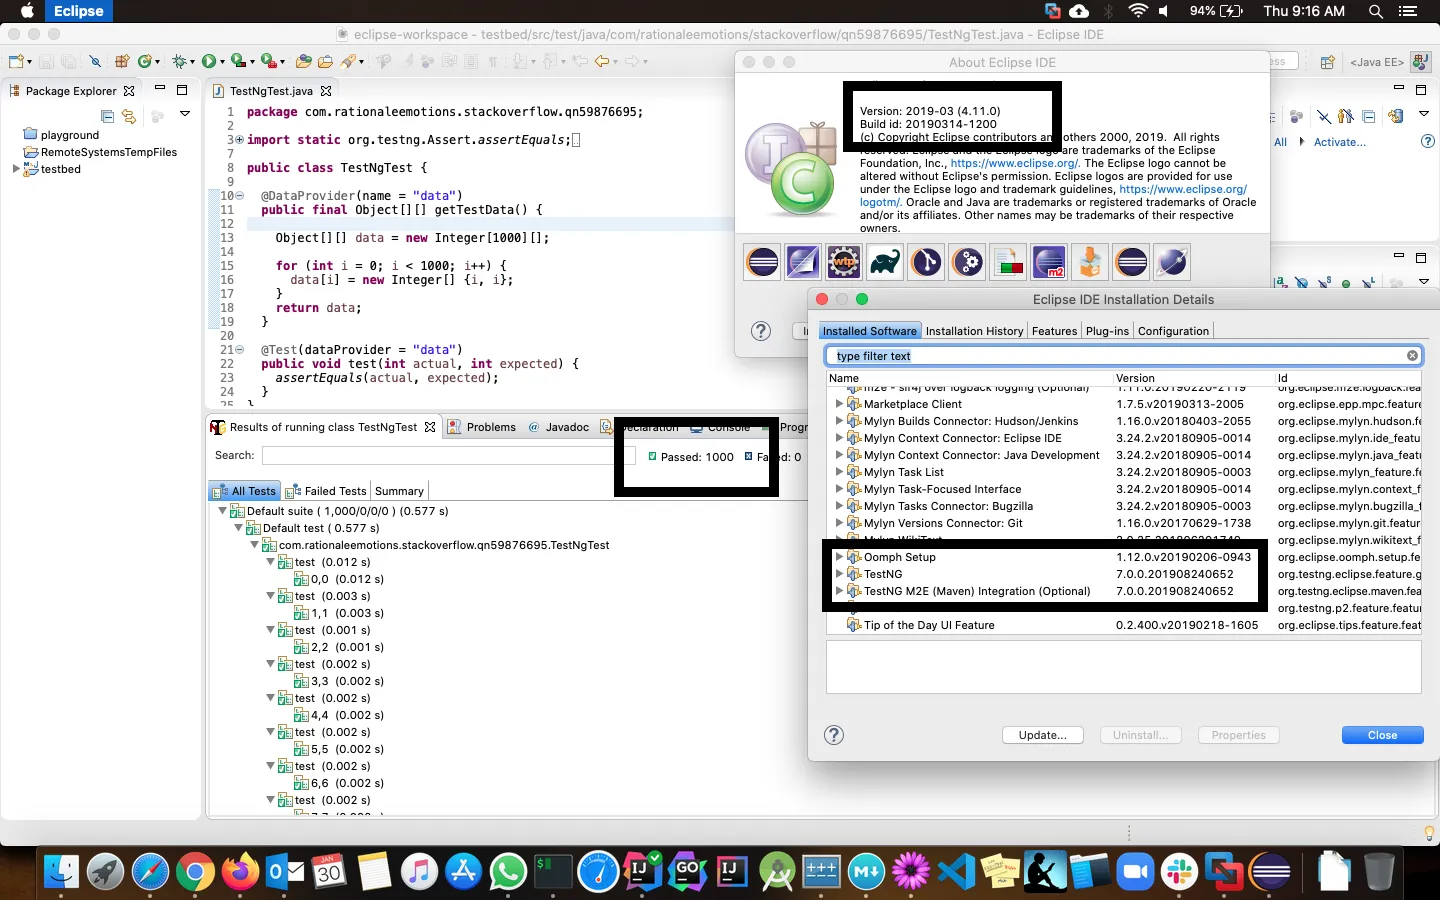The height and width of the screenshot is (900, 1440).
Task: Open the Plug-ins tab
Action: pos(1107,331)
